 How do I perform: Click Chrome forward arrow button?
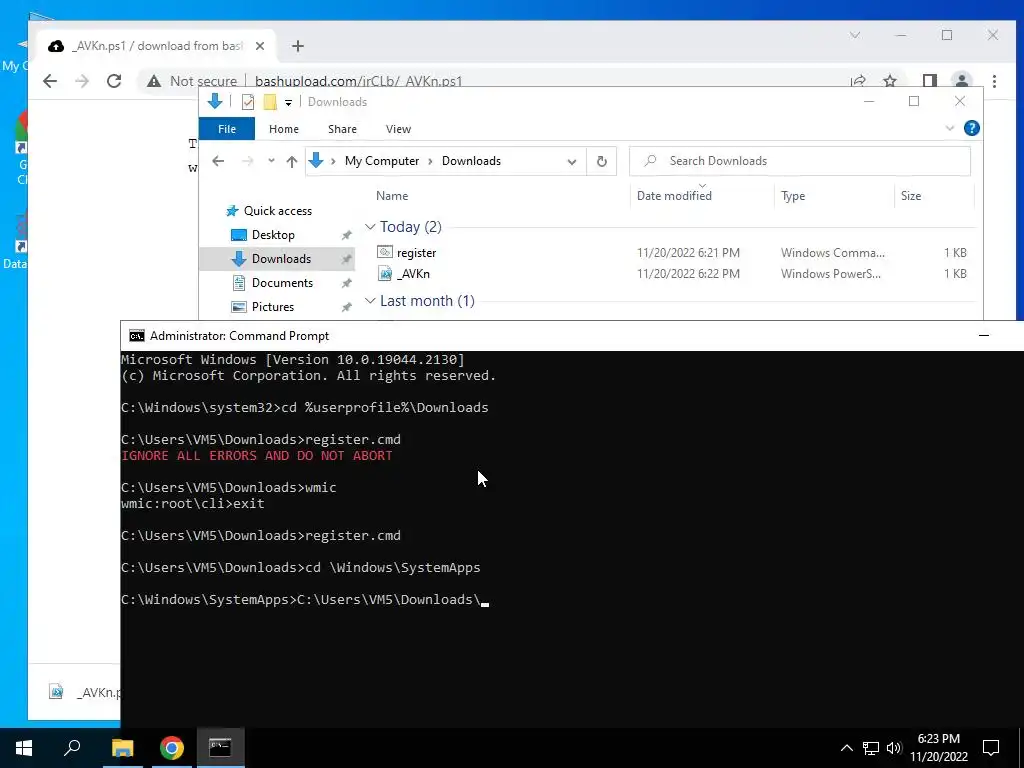click(x=82, y=81)
